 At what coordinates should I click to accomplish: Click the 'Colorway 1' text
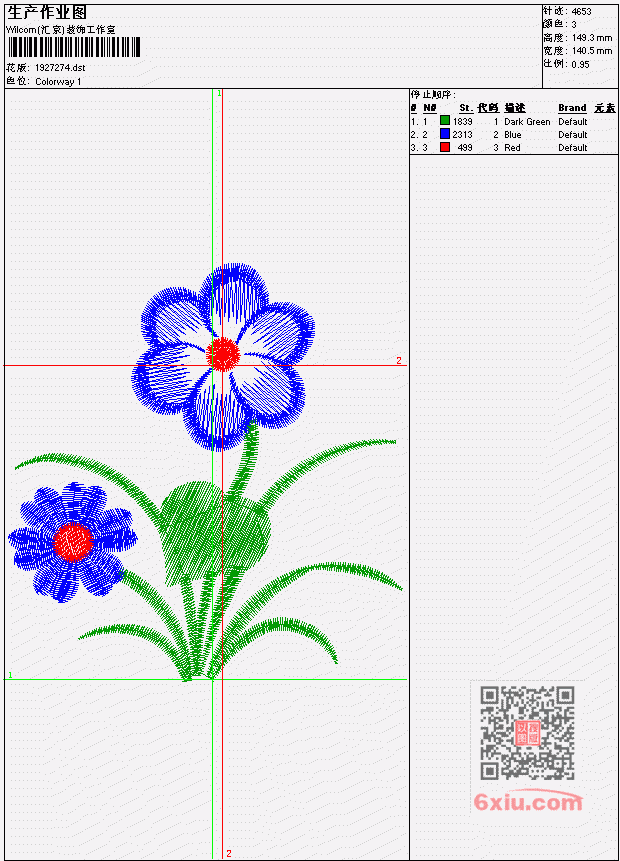pos(58,82)
